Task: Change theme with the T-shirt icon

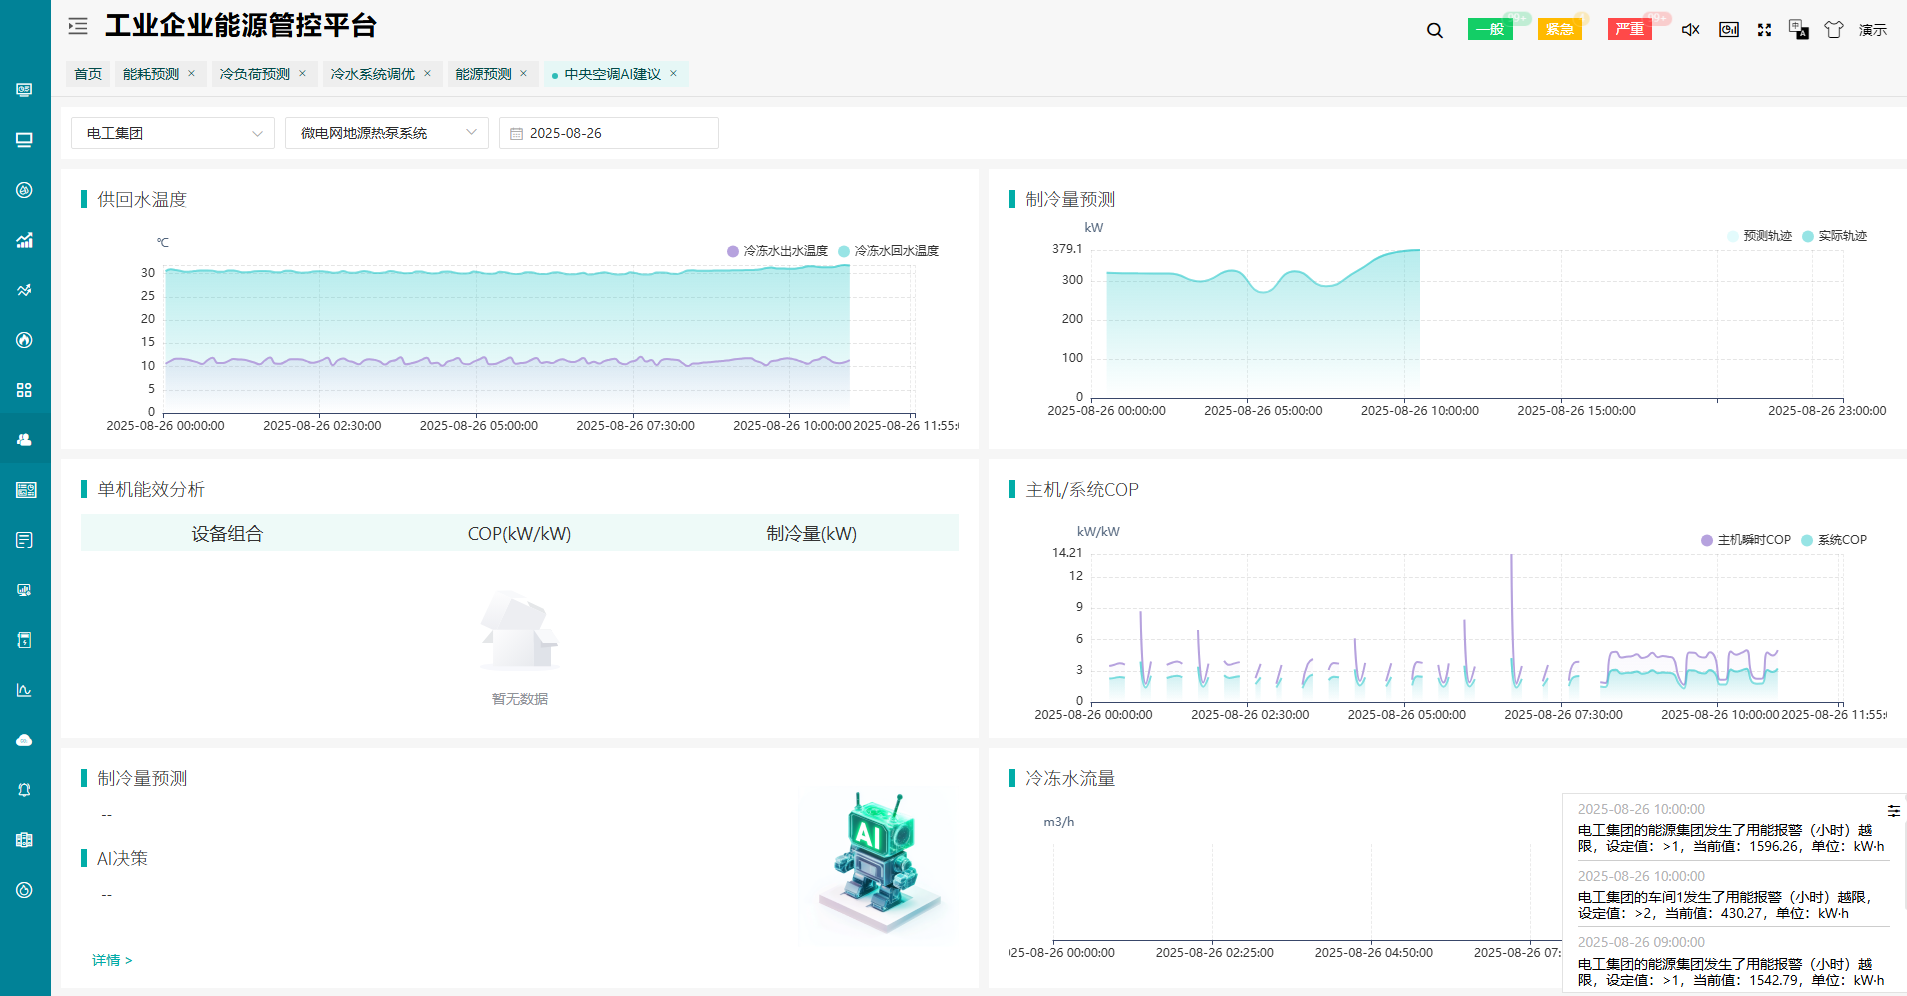Action: tap(1833, 30)
